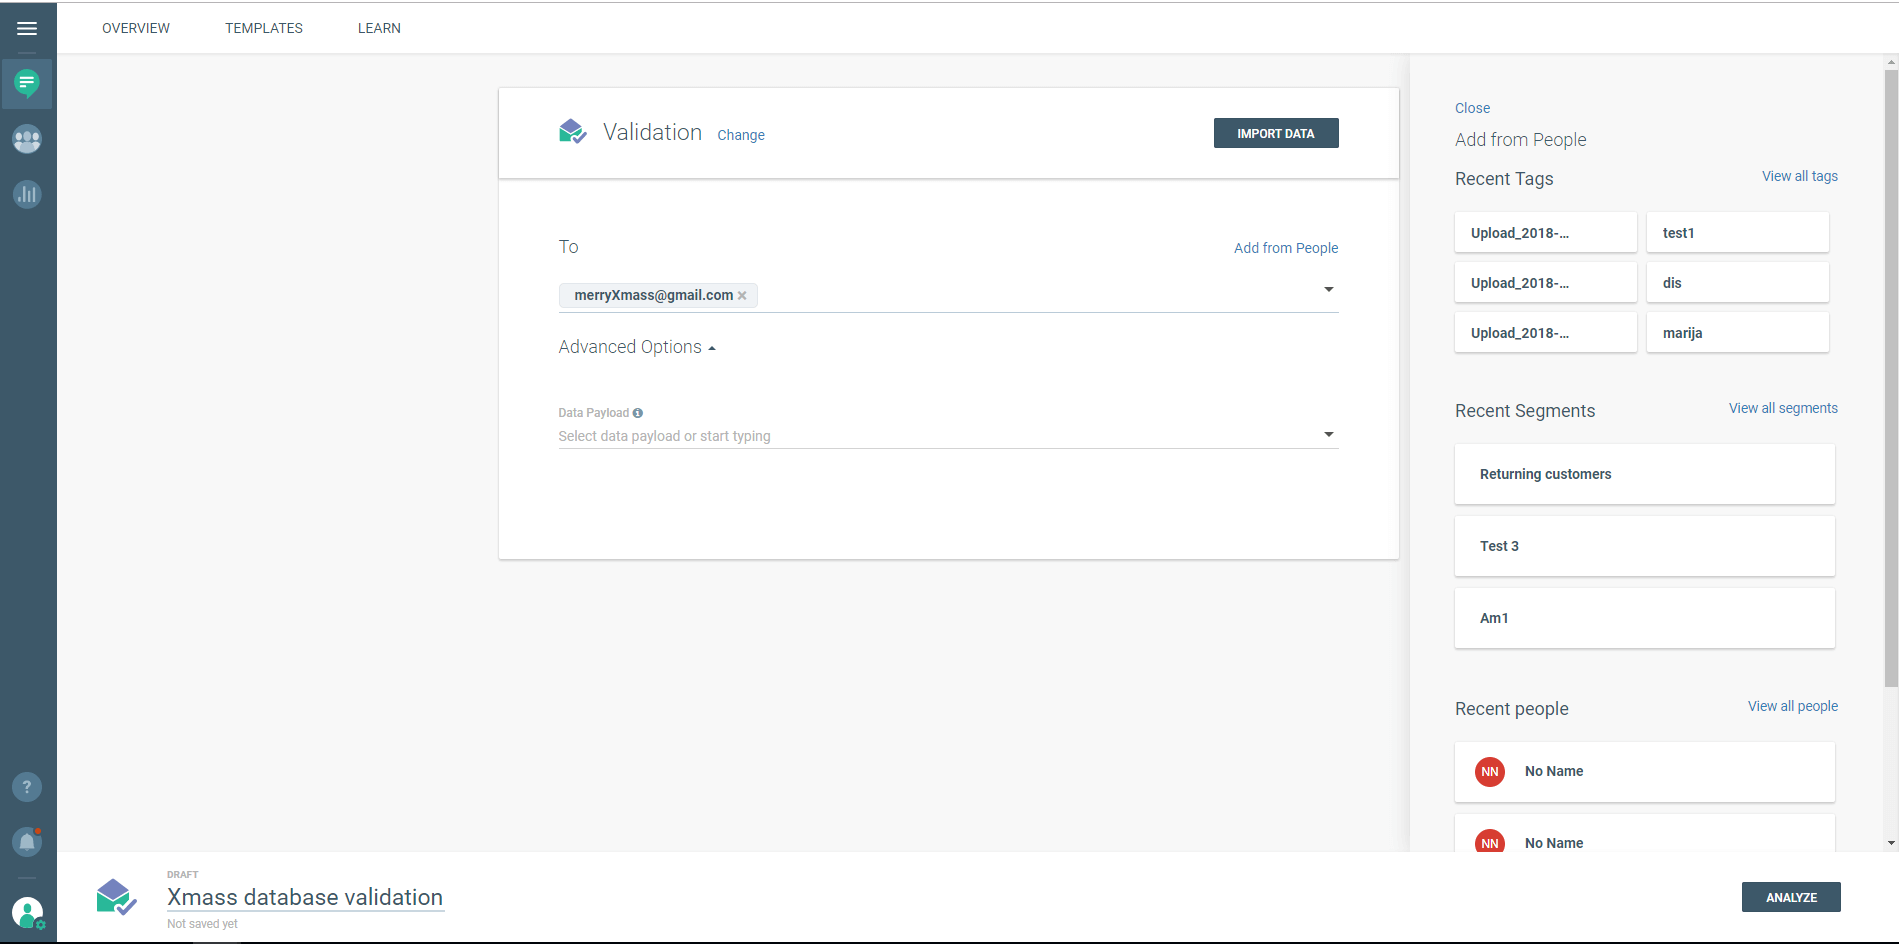Open the Help question mark icon
The height and width of the screenshot is (944, 1899).
(27, 787)
